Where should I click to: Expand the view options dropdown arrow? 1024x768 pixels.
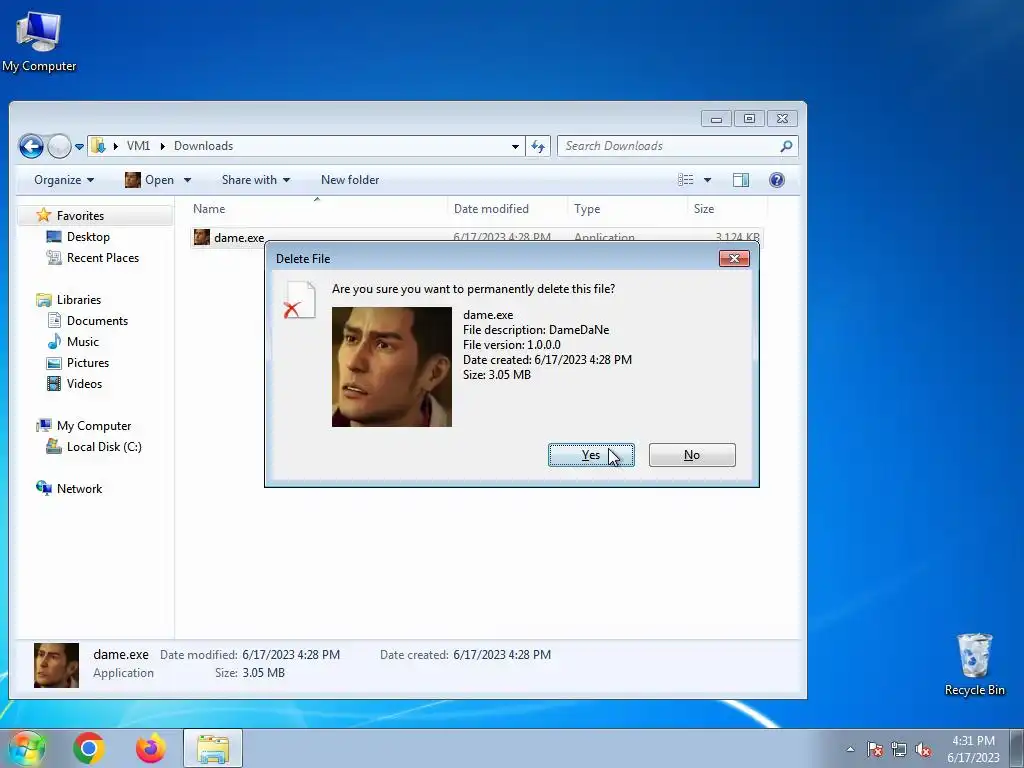[x=707, y=180]
